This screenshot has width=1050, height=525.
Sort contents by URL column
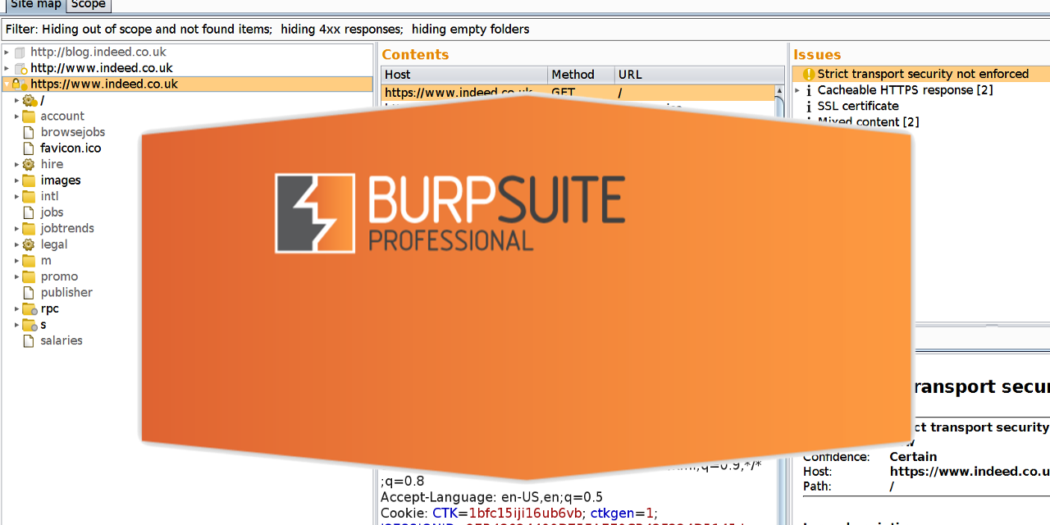[x=699, y=74]
